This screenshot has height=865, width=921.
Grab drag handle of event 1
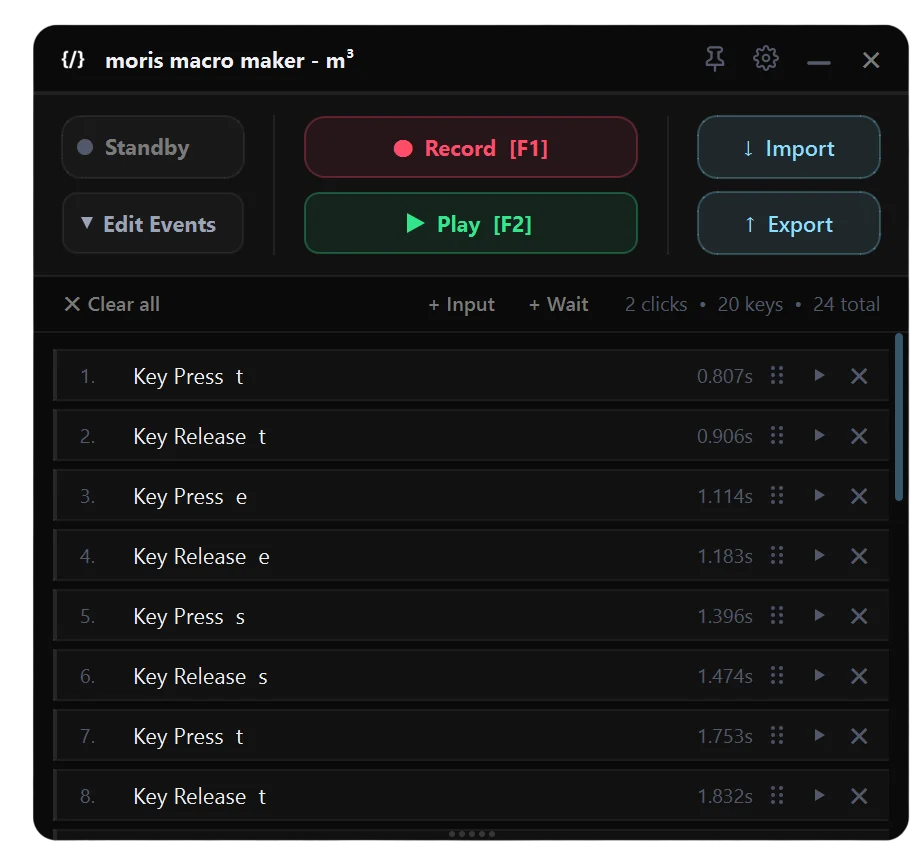(777, 375)
